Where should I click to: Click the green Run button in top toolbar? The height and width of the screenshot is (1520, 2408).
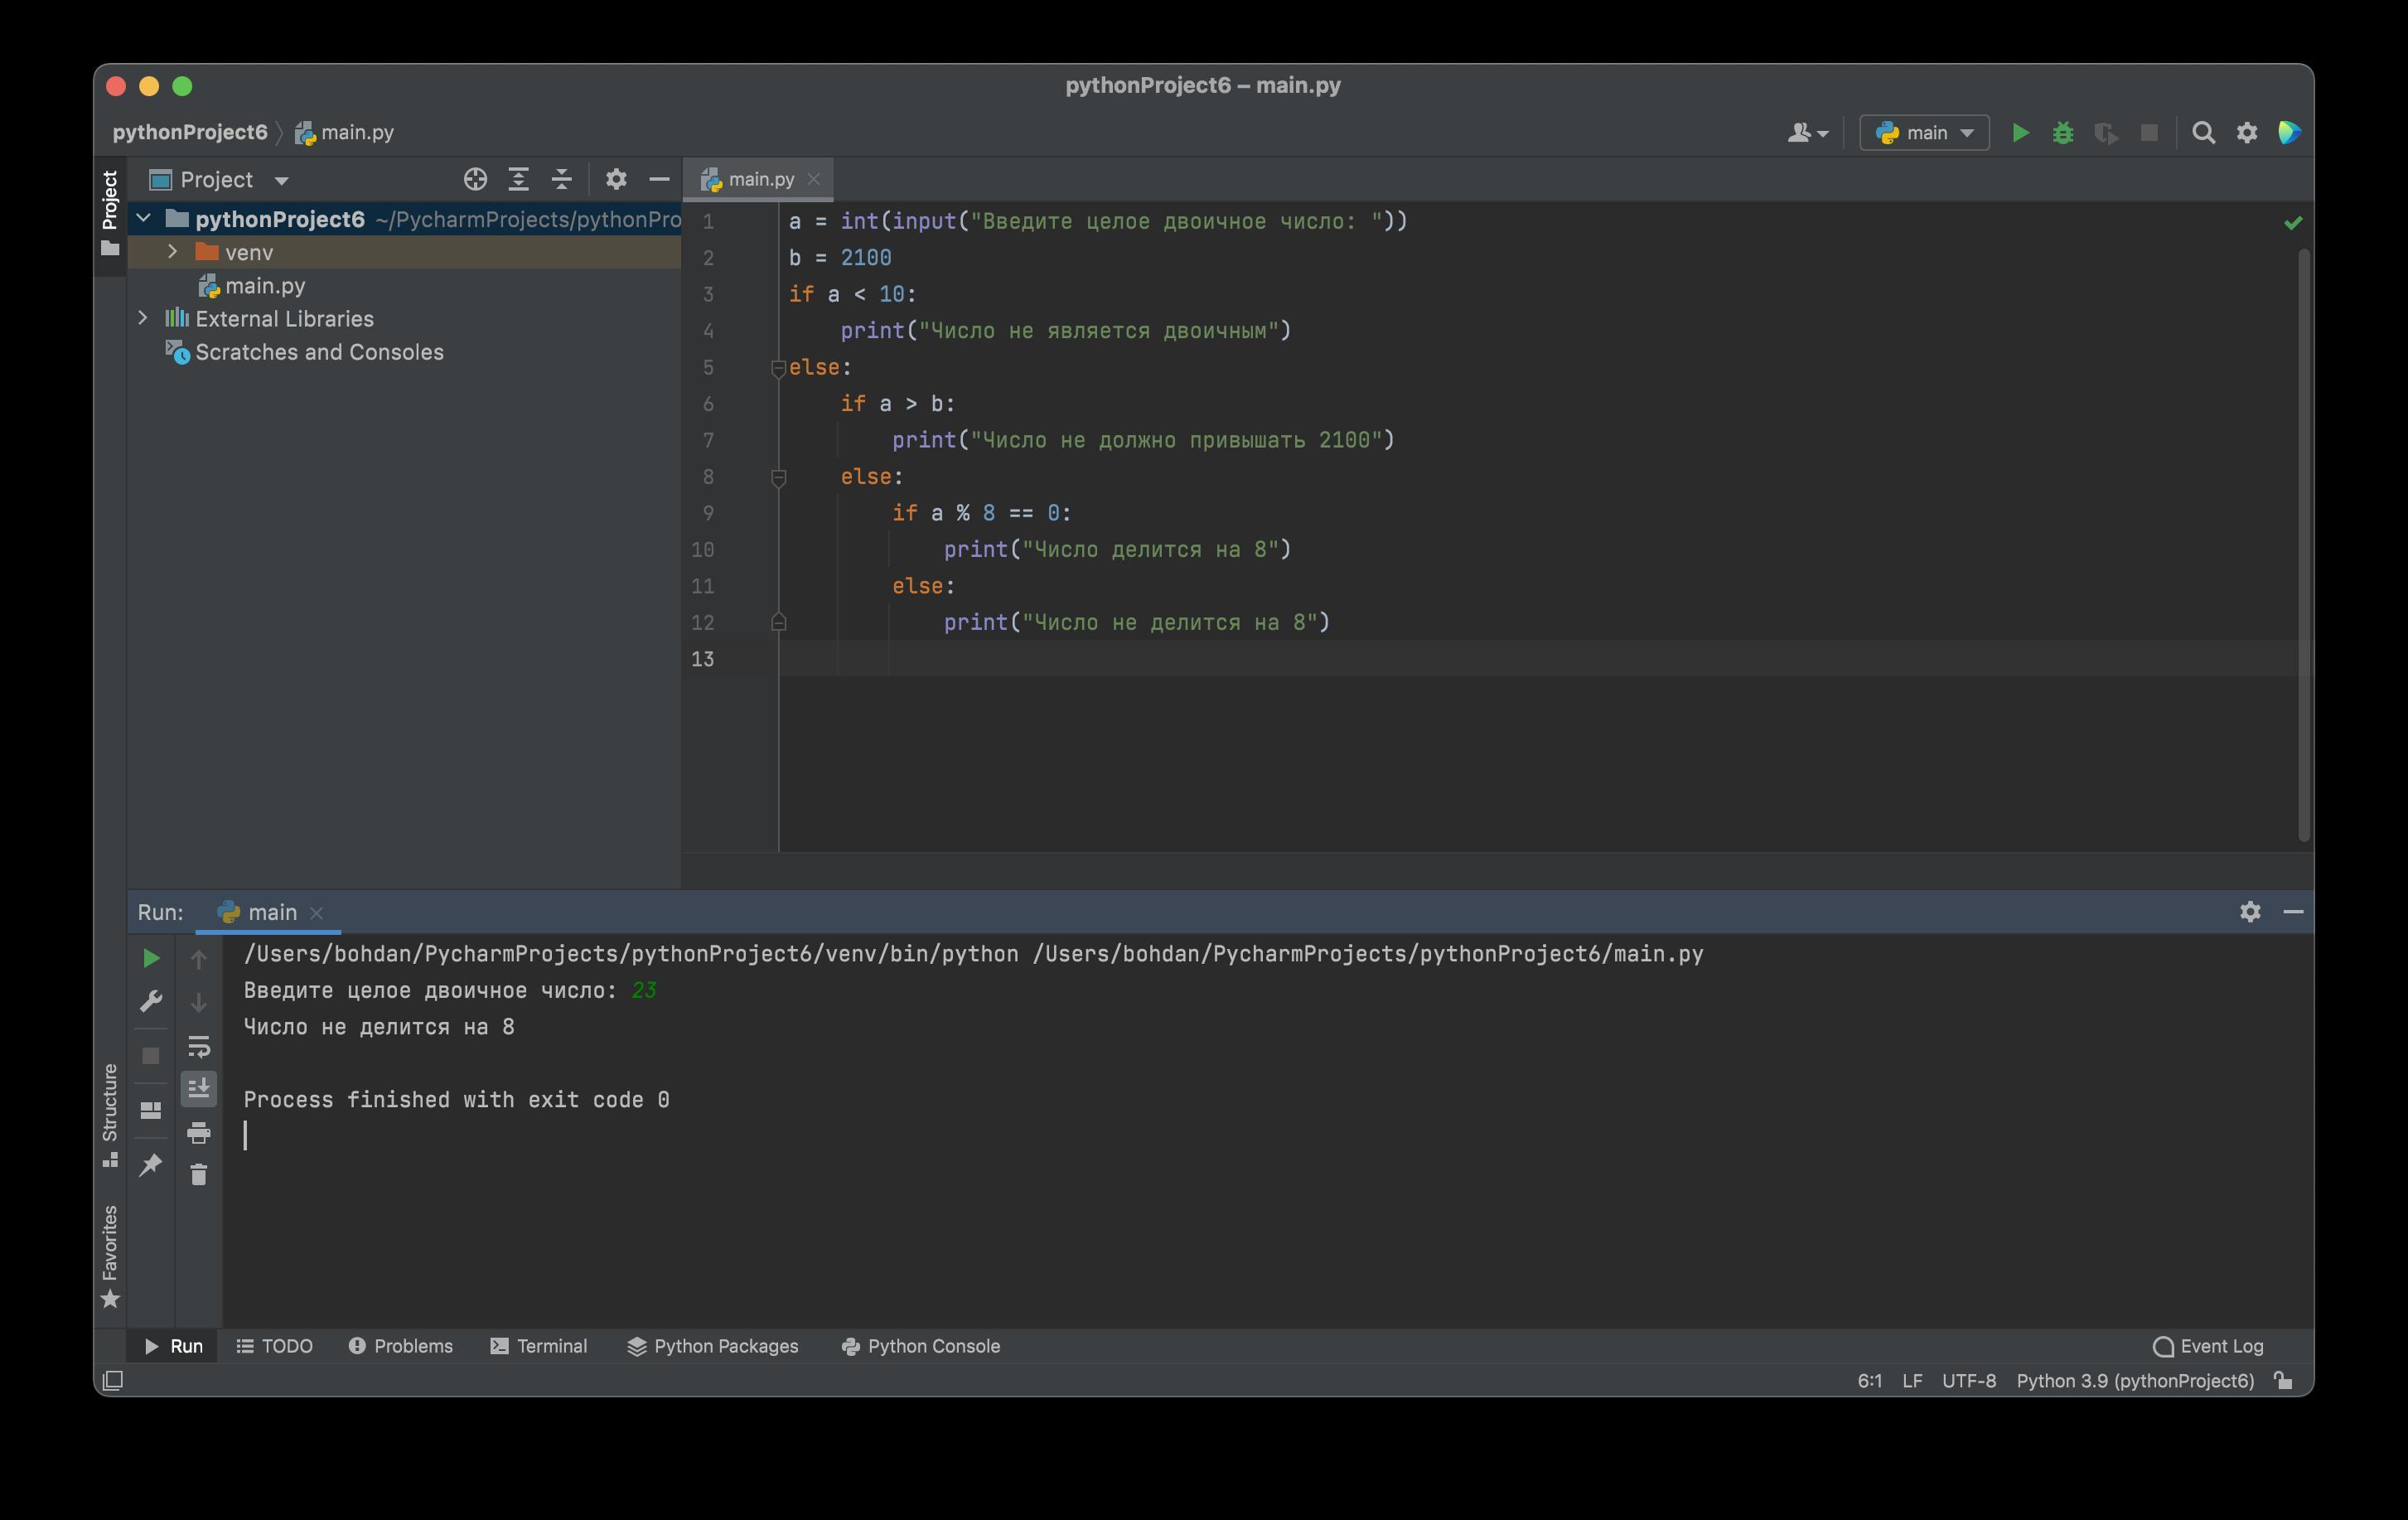coord(2020,133)
